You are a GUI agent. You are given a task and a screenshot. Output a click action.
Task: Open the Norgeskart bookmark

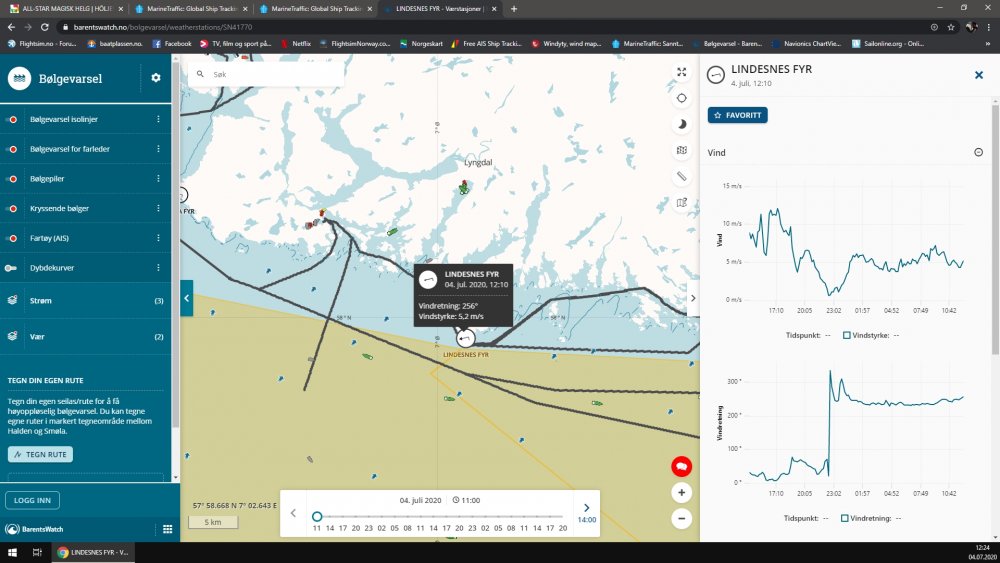421,44
